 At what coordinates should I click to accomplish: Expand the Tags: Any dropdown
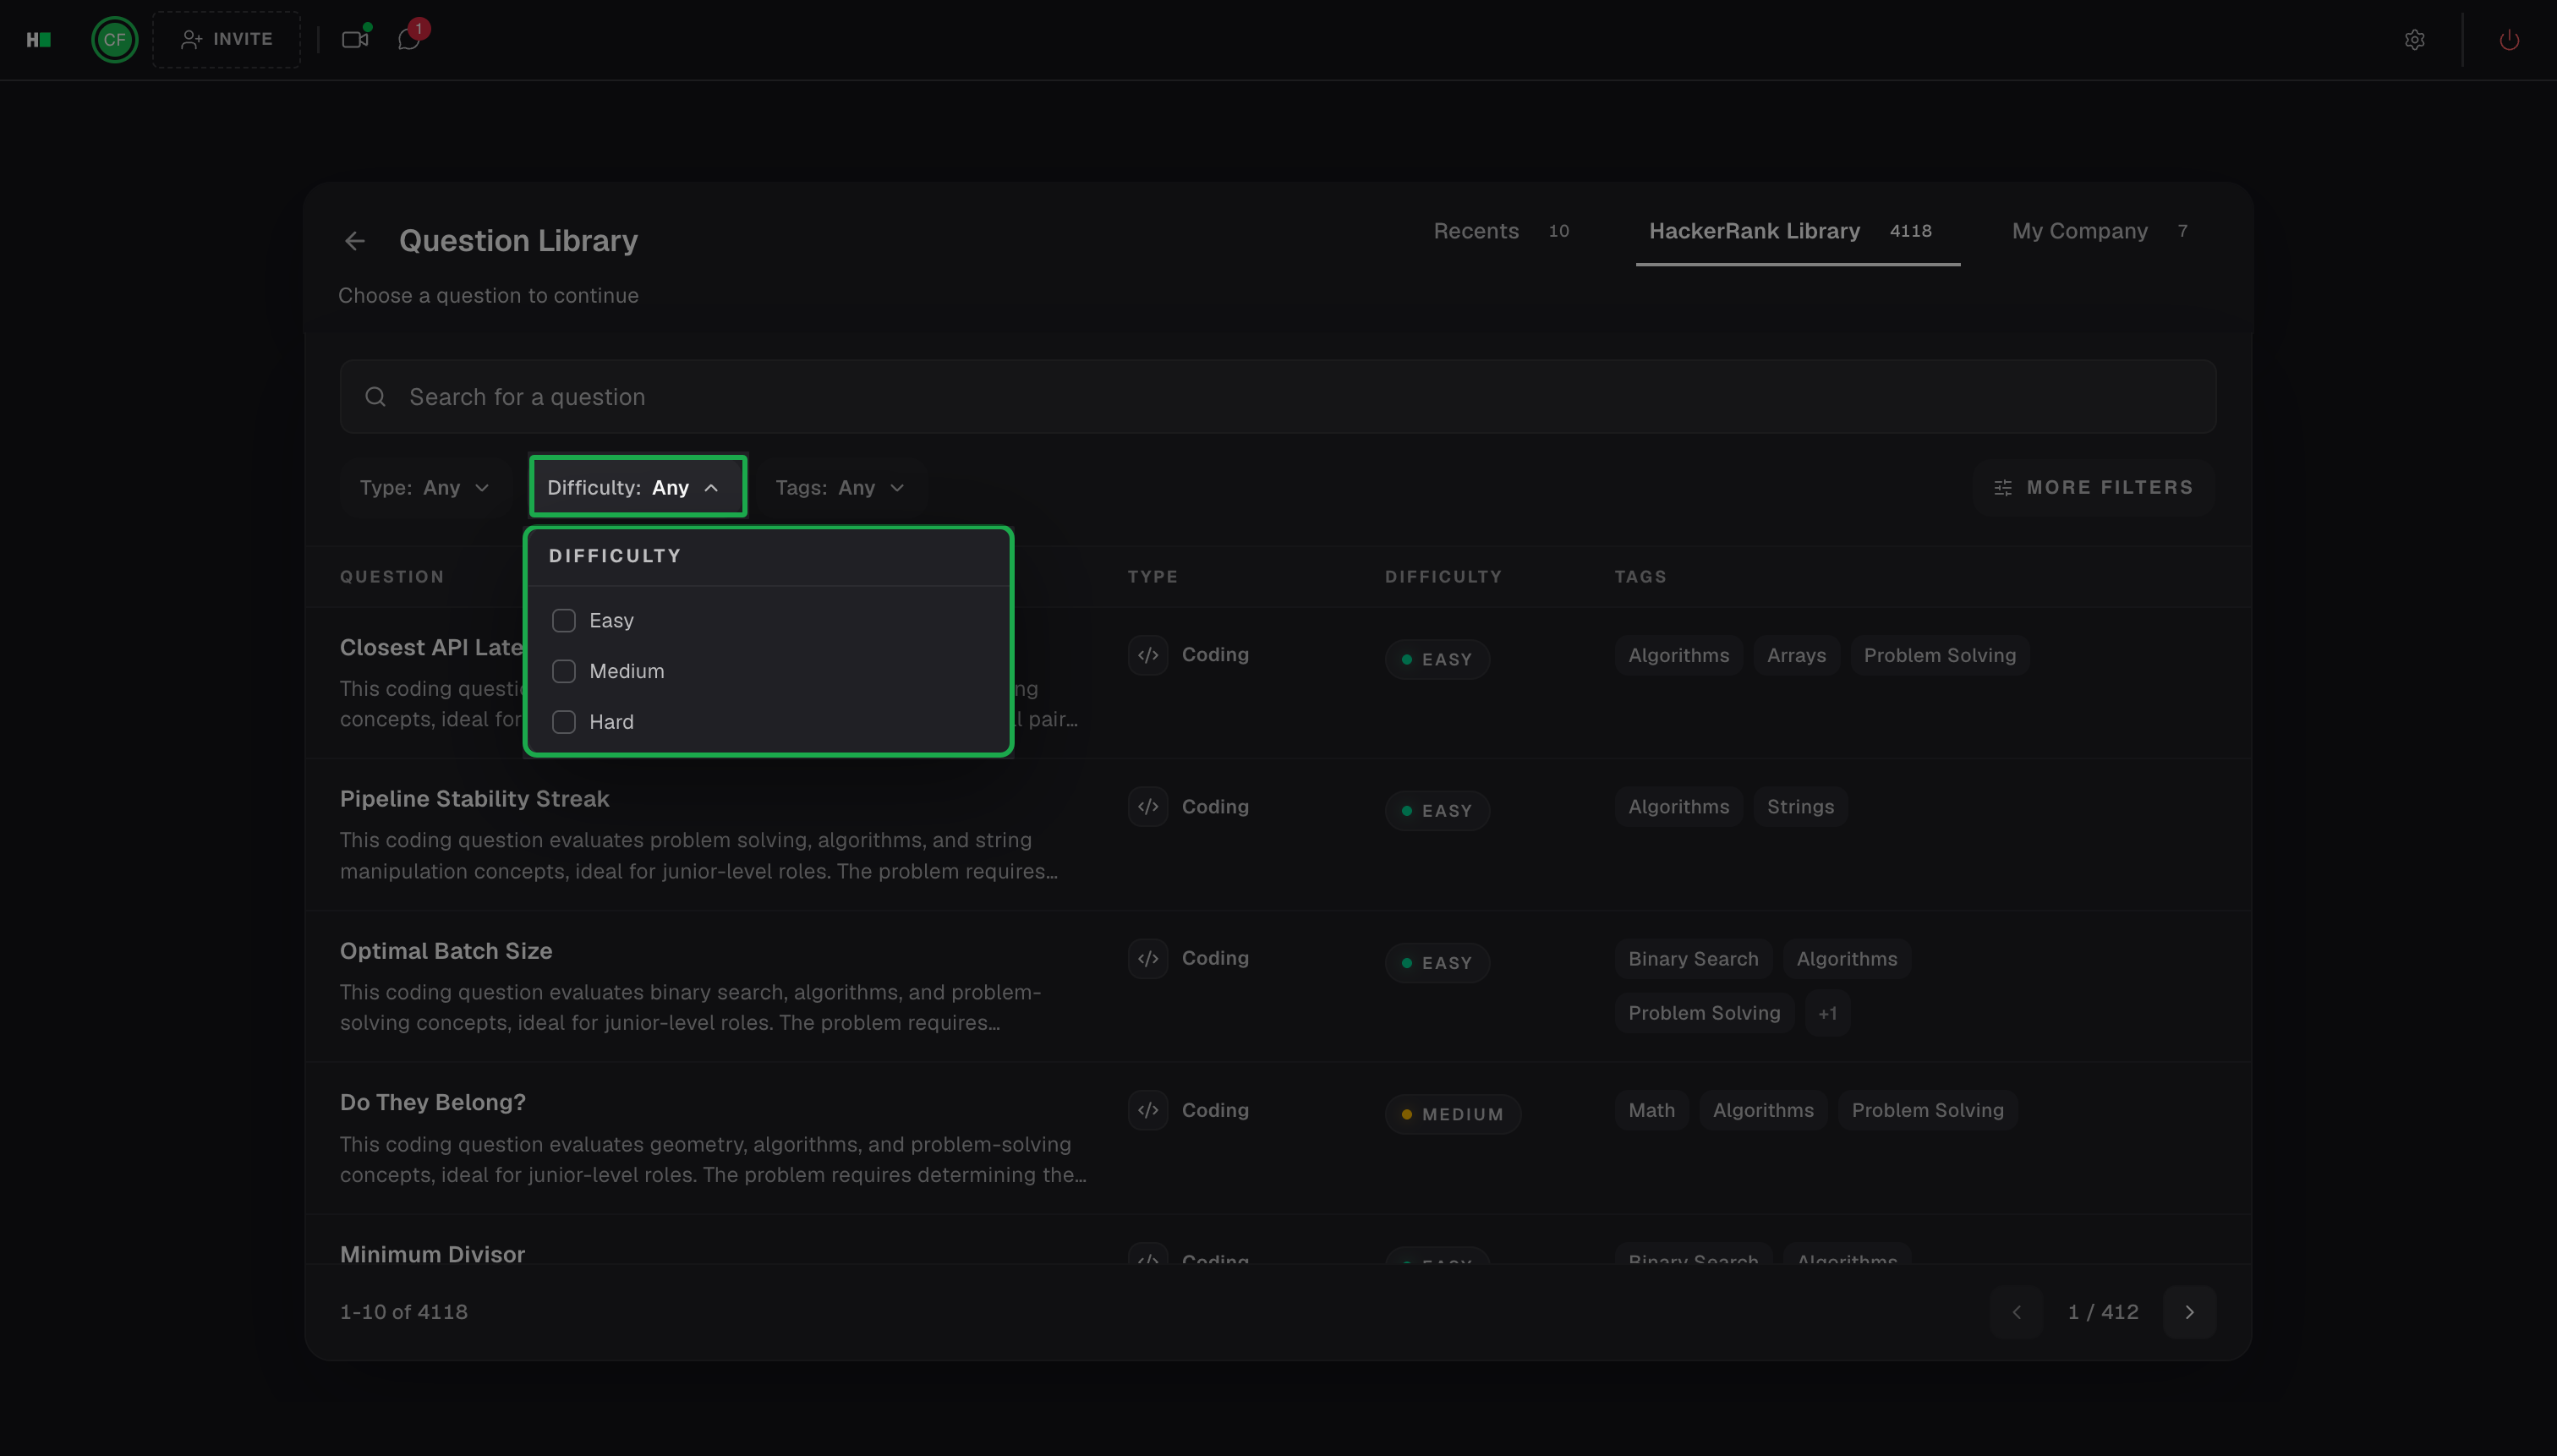click(x=840, y=488)
